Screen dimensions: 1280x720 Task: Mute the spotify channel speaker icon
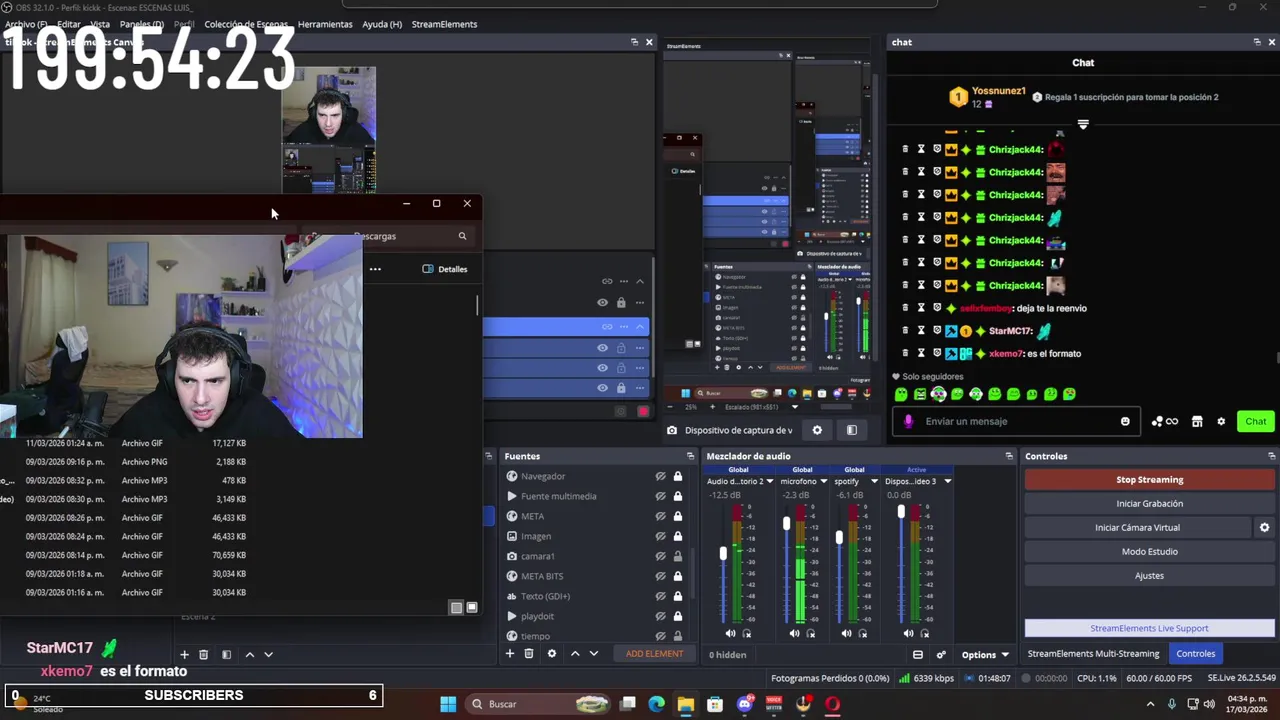[x=846, y=633]
